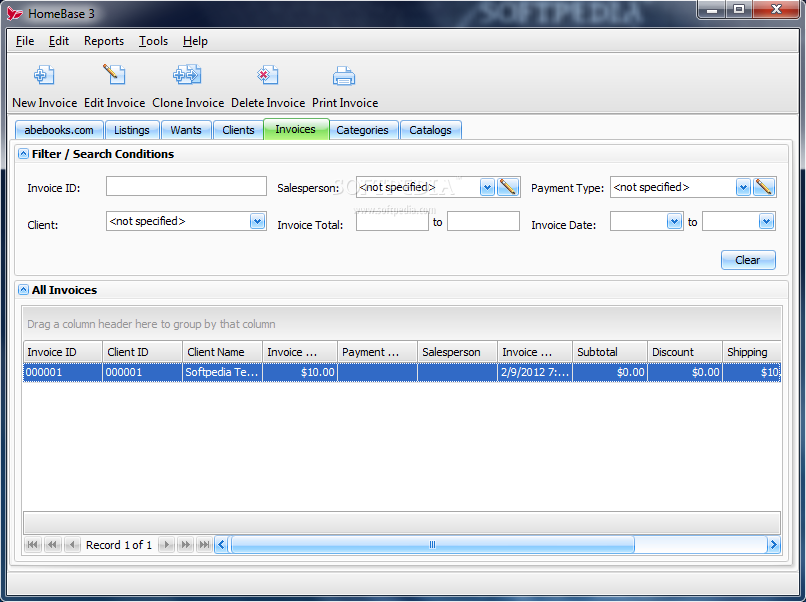Open the Salesperson dropdown
Viewport: 806px width, 602px height.
pos(487,187)
